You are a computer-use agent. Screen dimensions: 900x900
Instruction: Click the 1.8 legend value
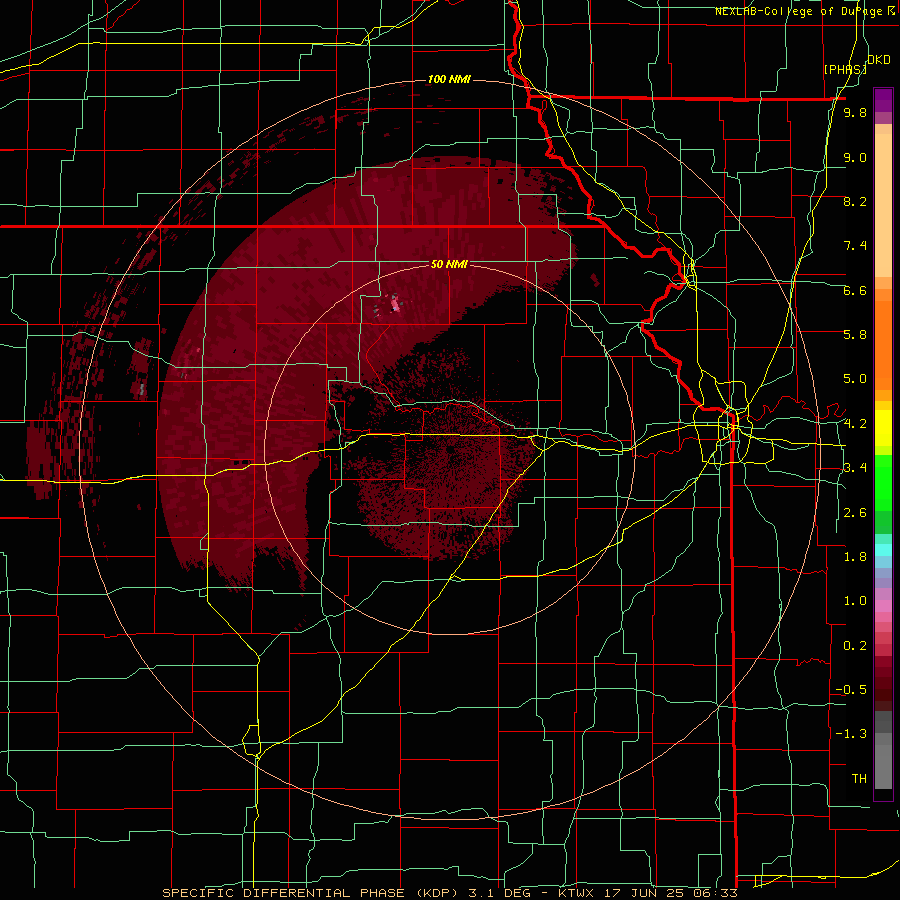855,557
